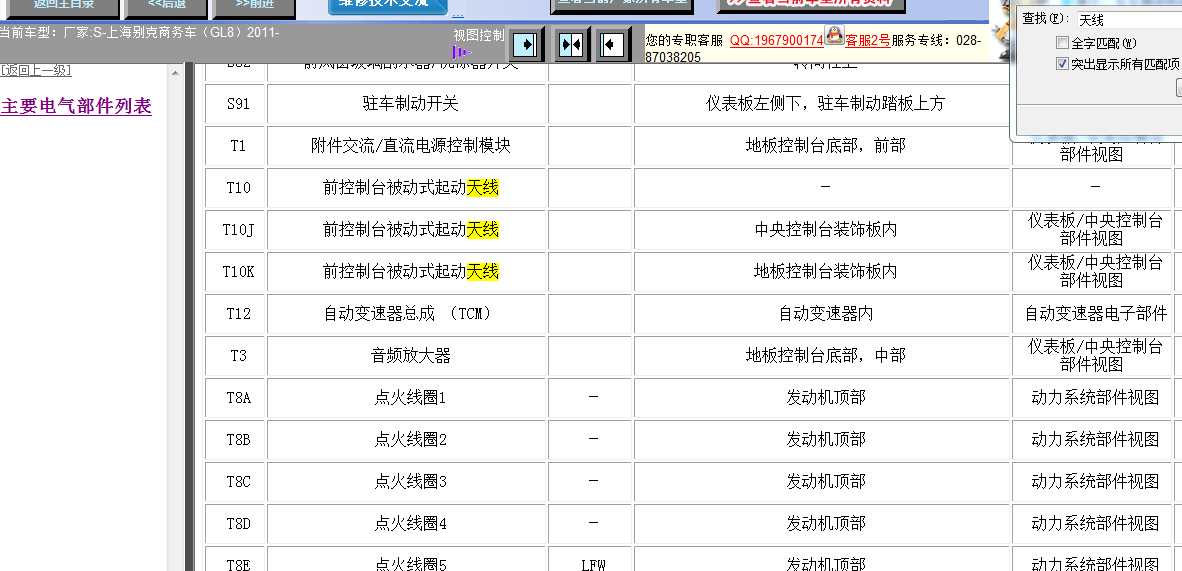The width and height of the screenshot is (1182, 571).
Task: Select the T8B code cell
Action: pos(237,439)
